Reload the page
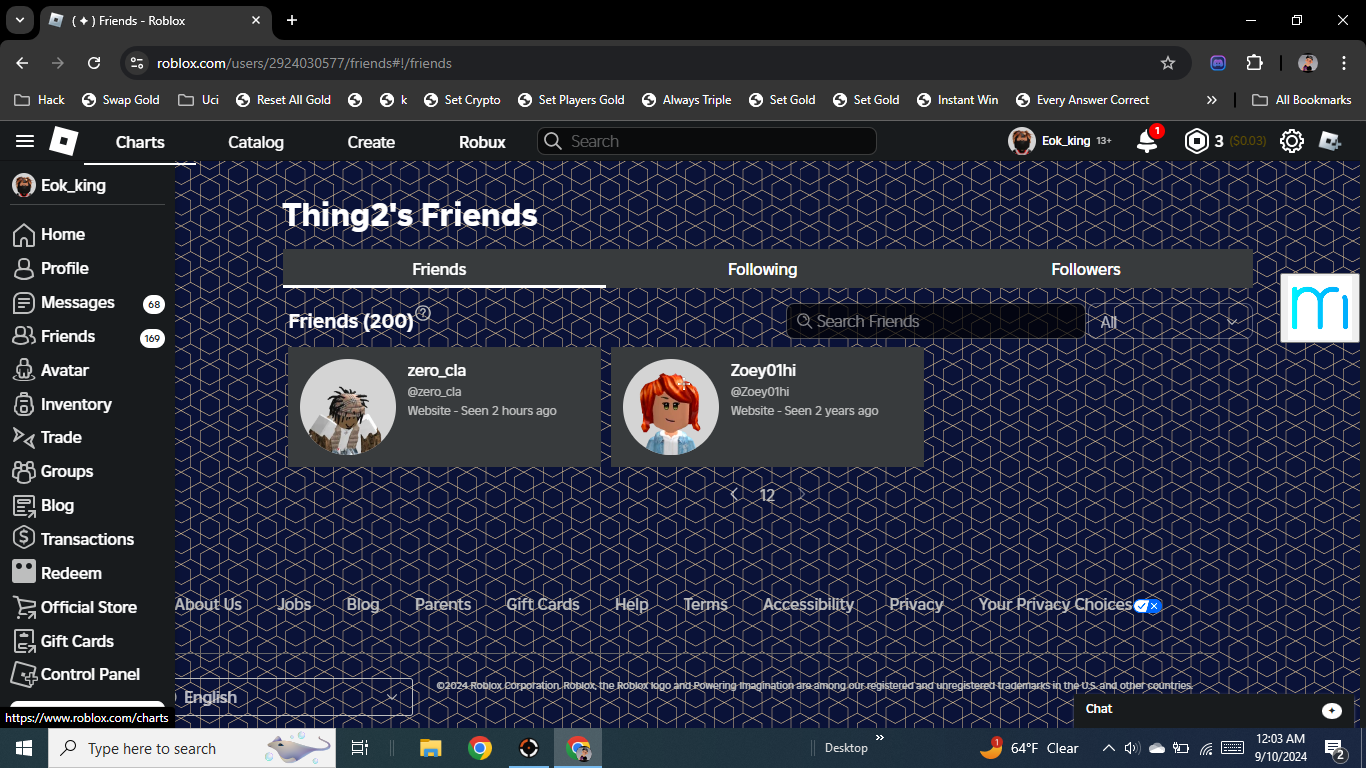Screen dimensions: 1366x768 [x=94, y=63]
